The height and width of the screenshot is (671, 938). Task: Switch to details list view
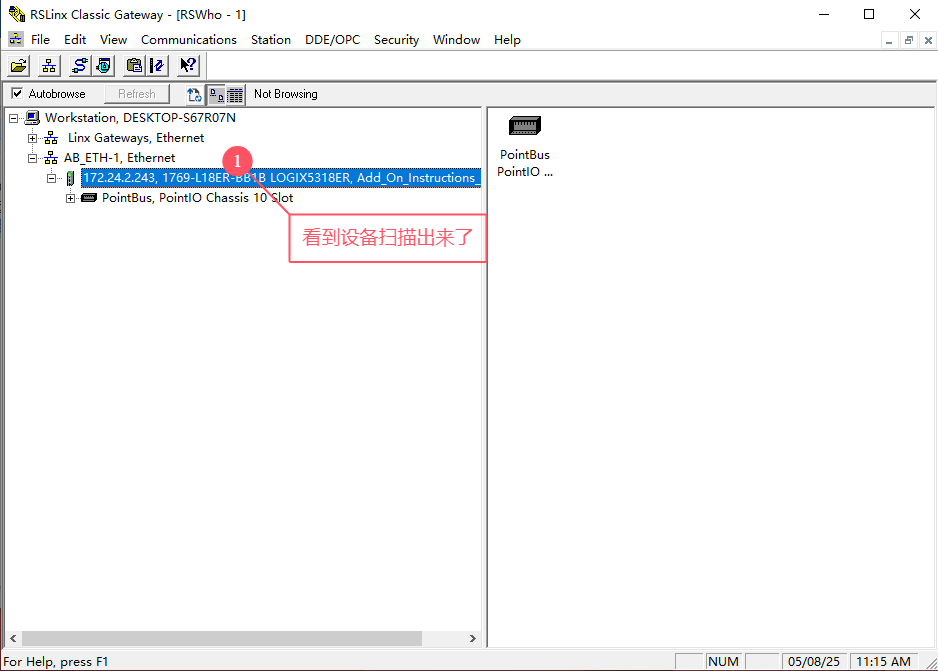tap(235, 94)
